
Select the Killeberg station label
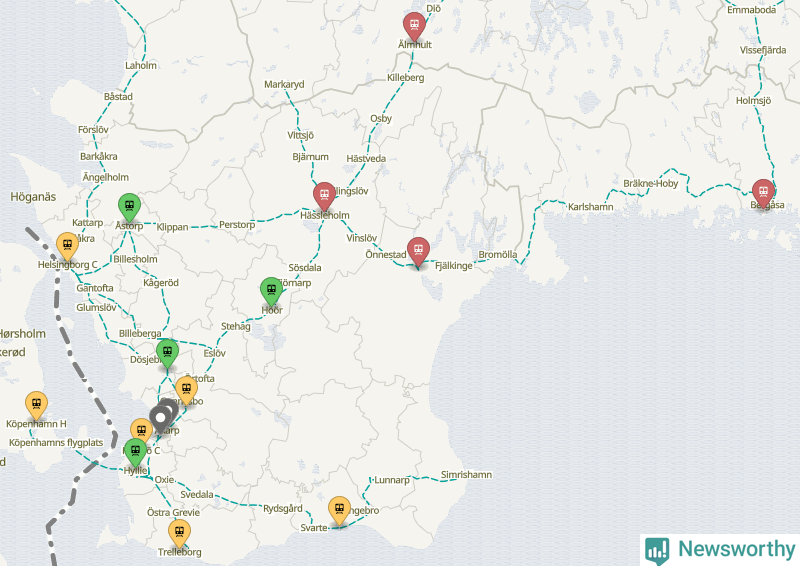405,78
